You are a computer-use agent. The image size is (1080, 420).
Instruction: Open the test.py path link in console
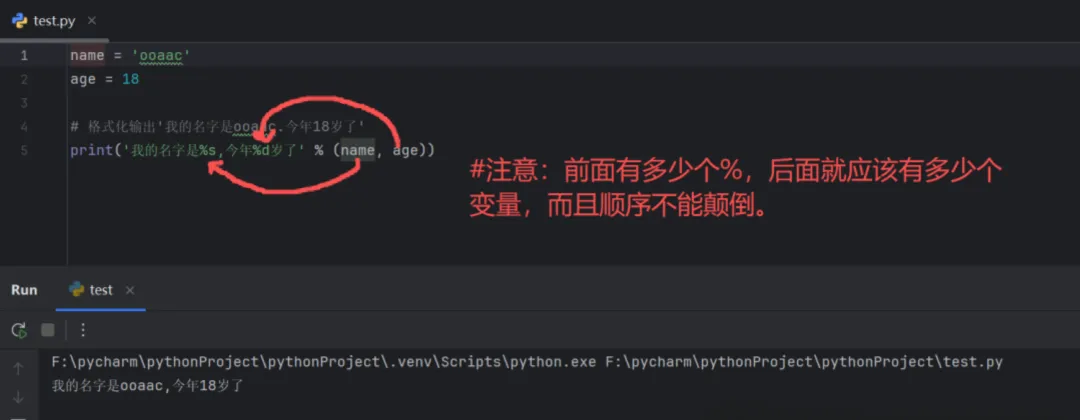coord(804,362)
